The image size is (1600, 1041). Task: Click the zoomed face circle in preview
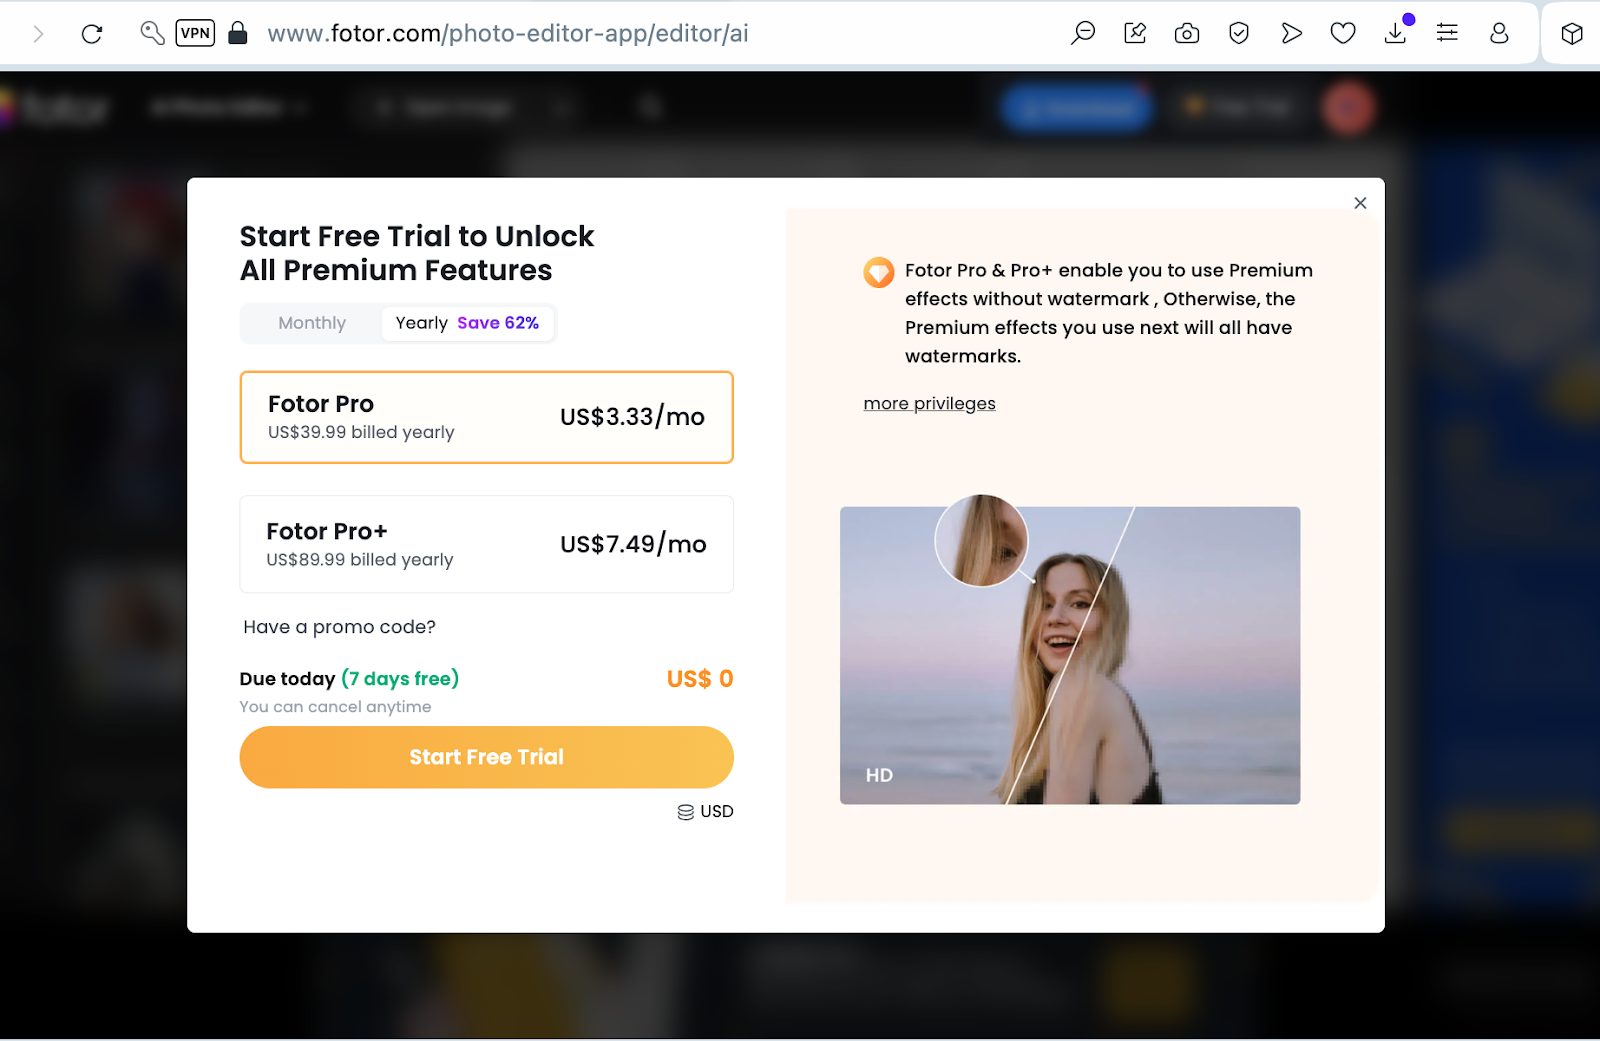pos(981,540)
